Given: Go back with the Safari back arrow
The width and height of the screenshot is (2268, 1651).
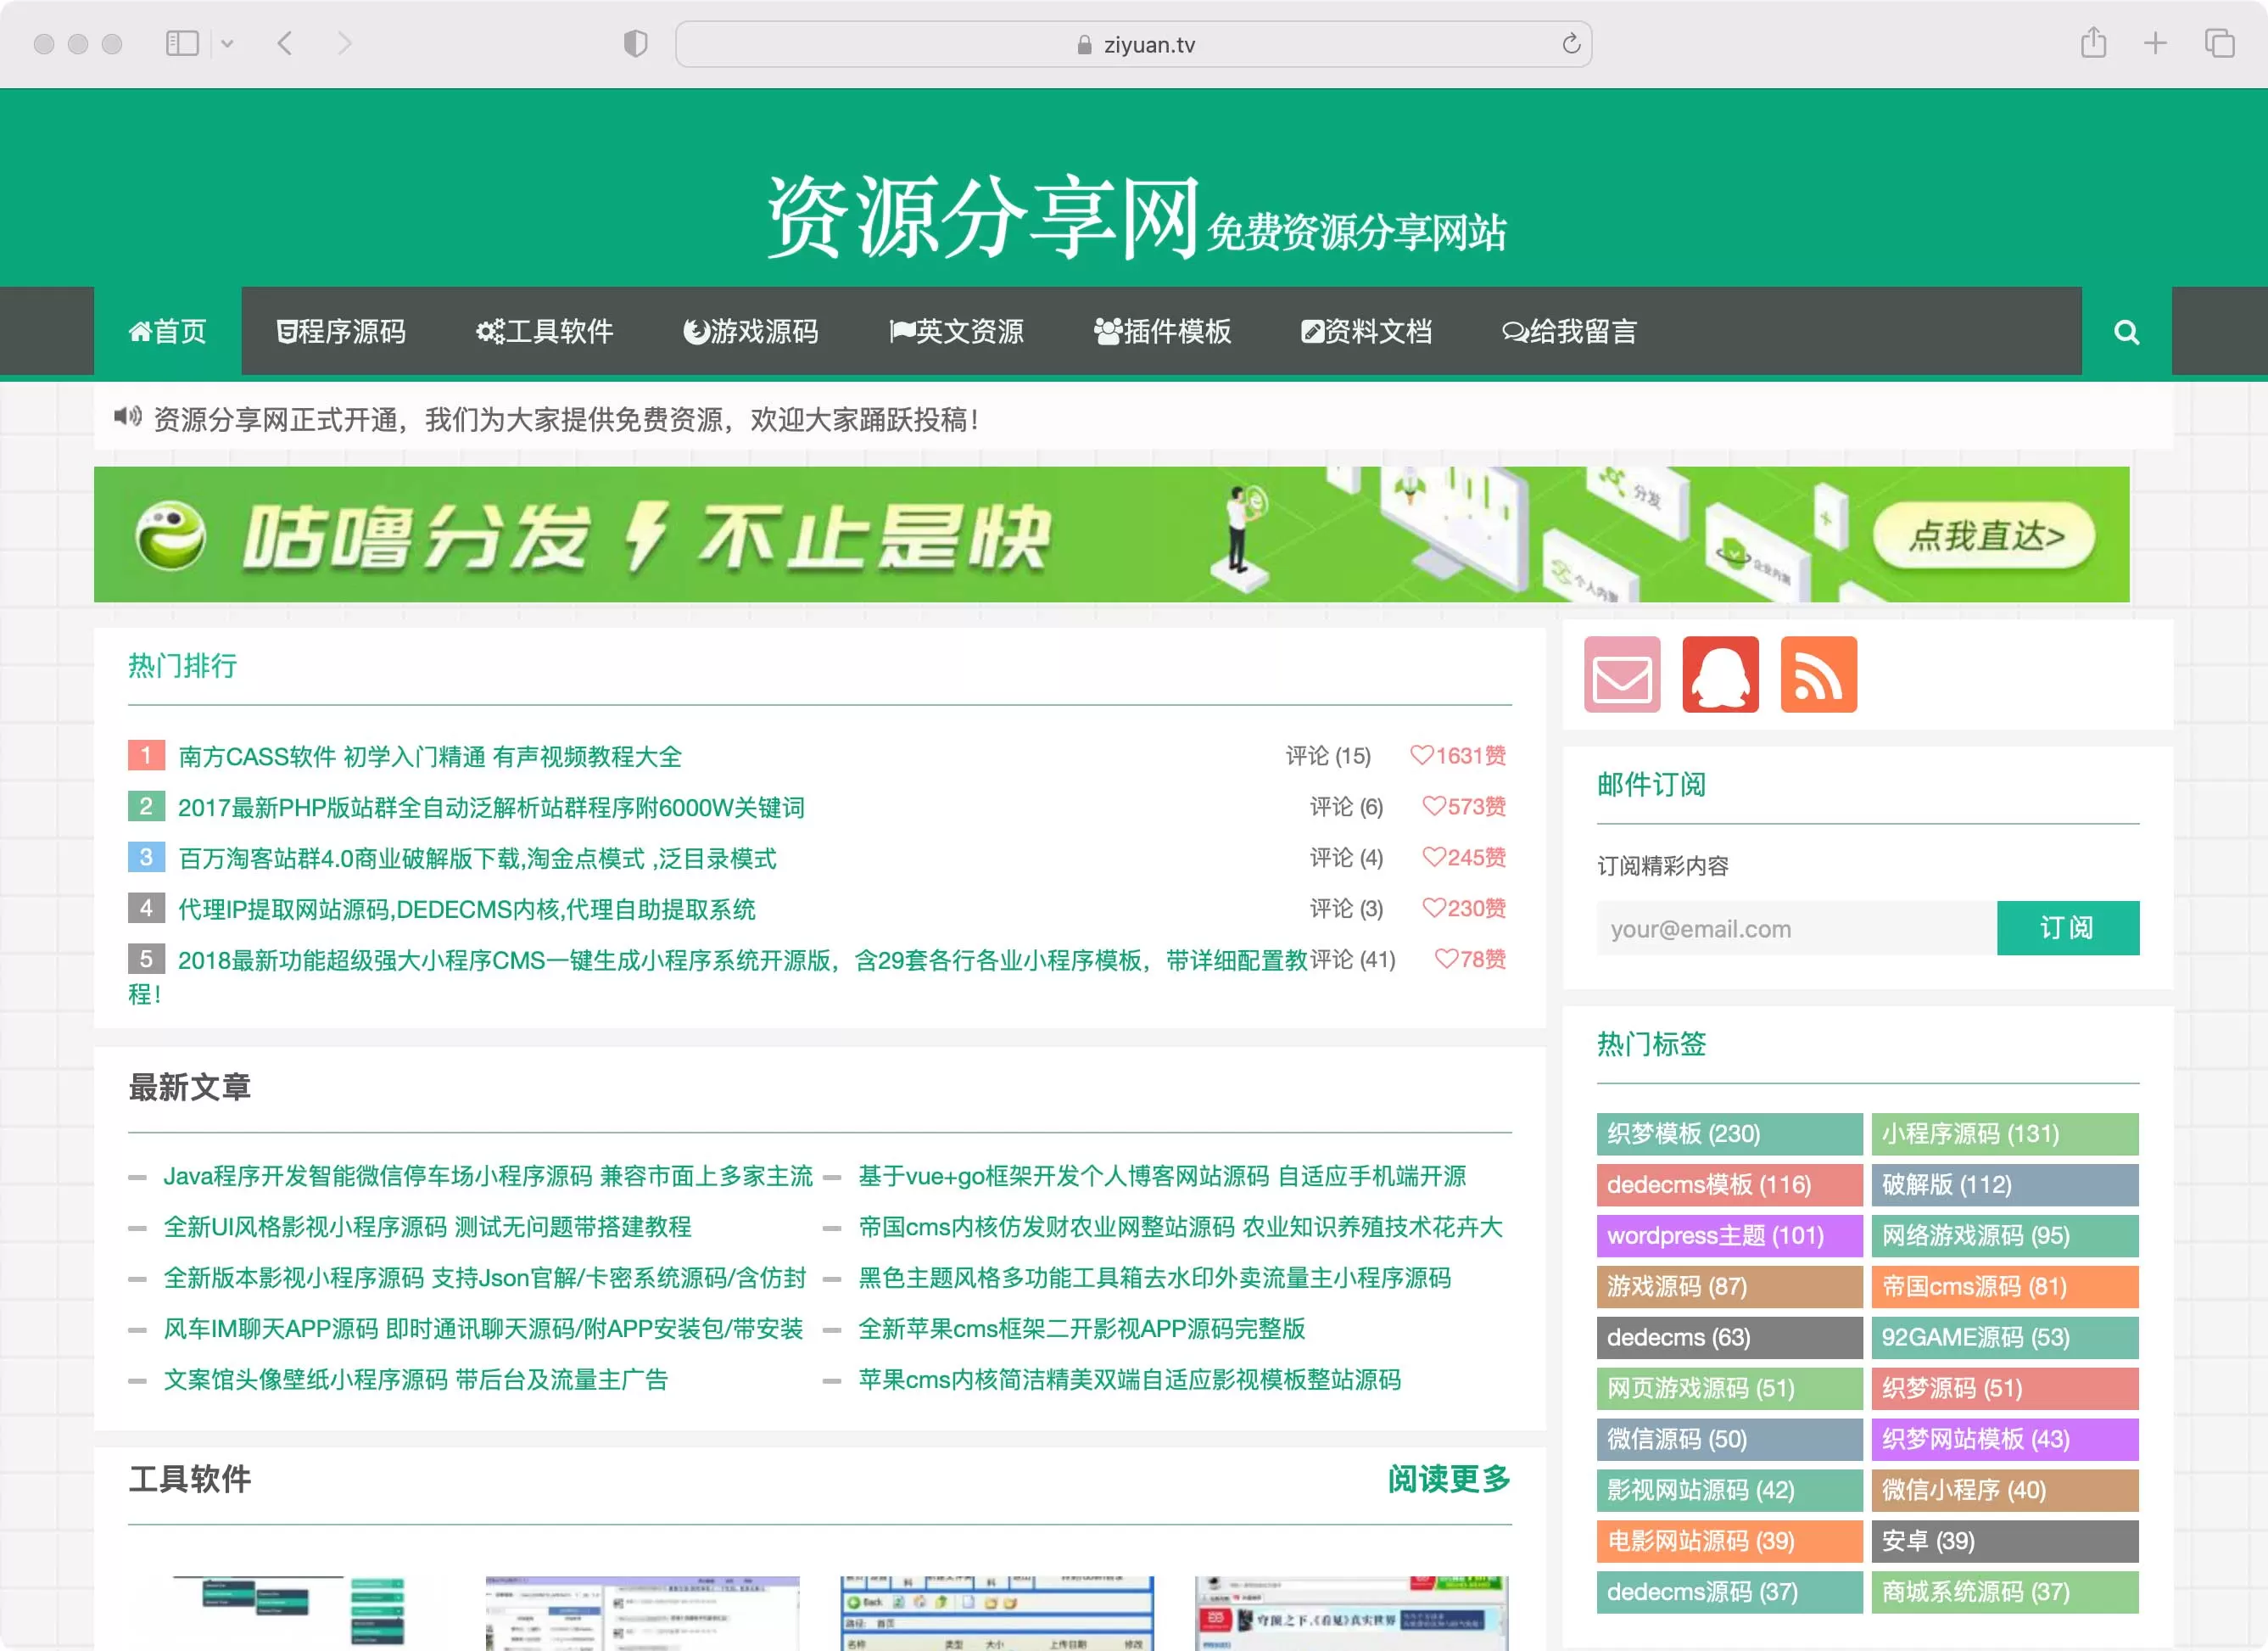Looking at the screenshot, I should [285, 43].
